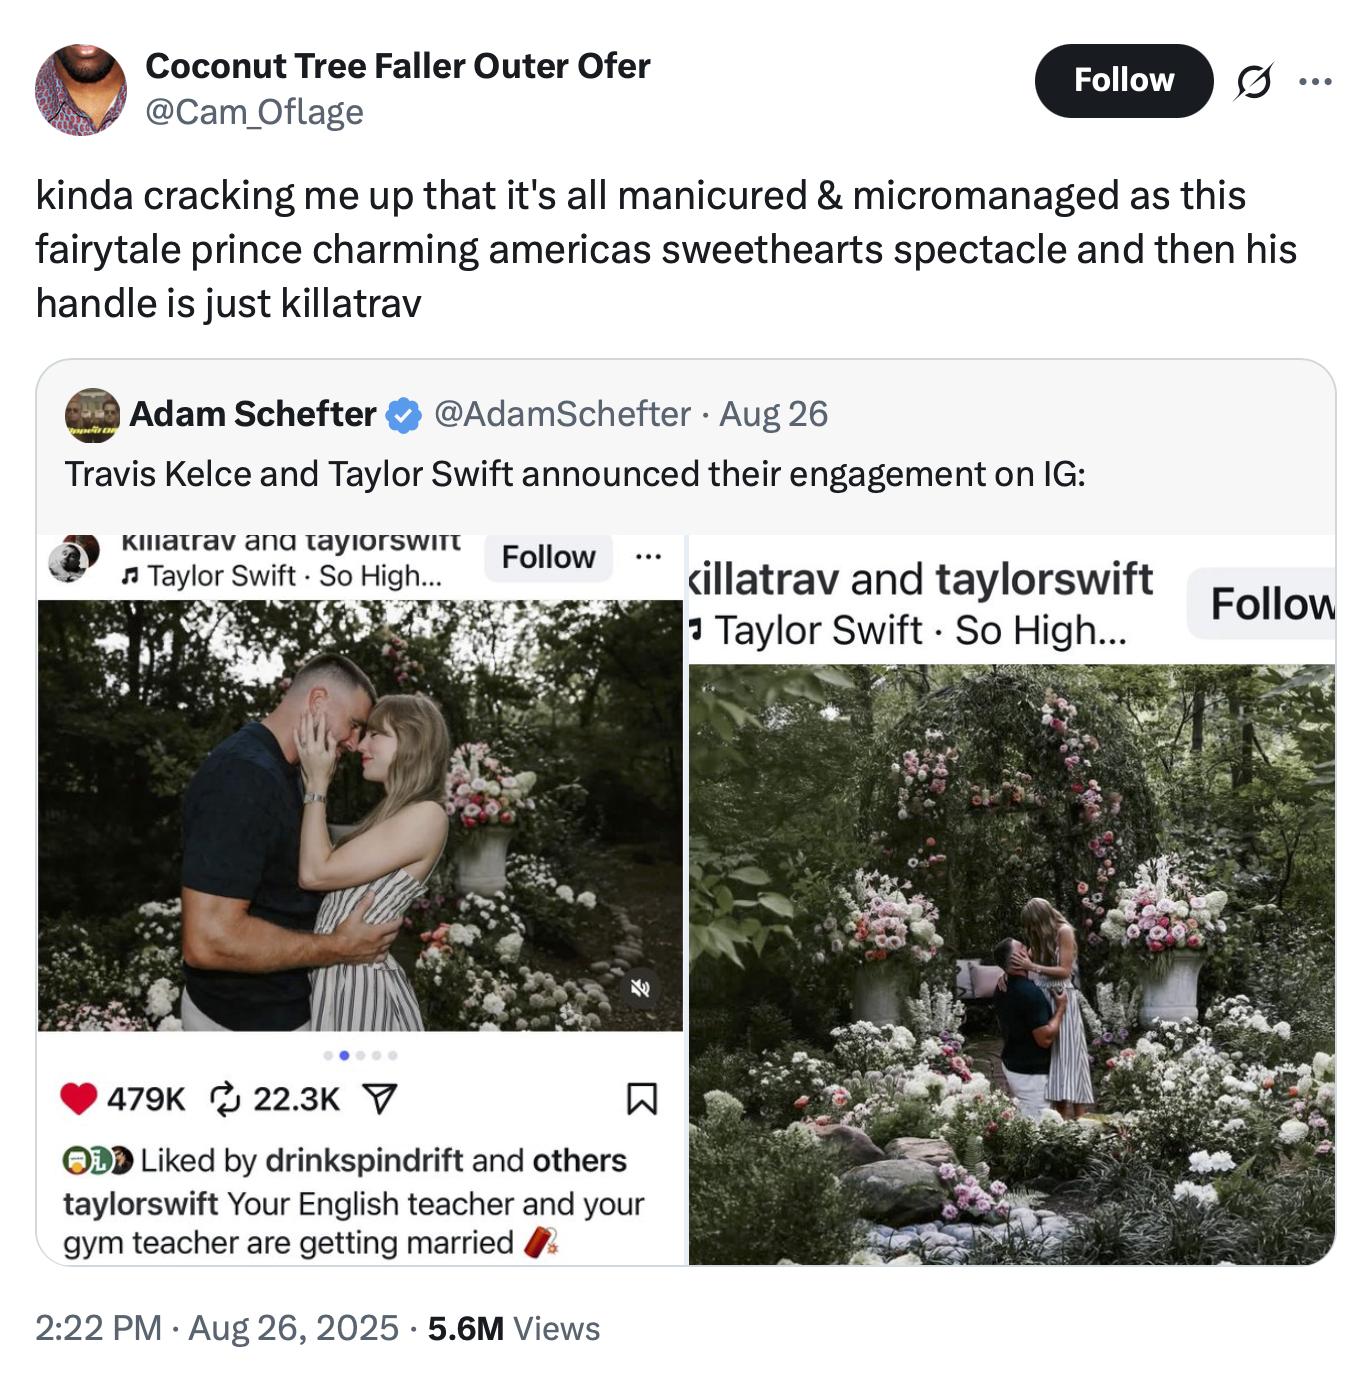Click the bookmark save icon
Screen dimensions: 1367x1390
click(x=641, y=1098)
